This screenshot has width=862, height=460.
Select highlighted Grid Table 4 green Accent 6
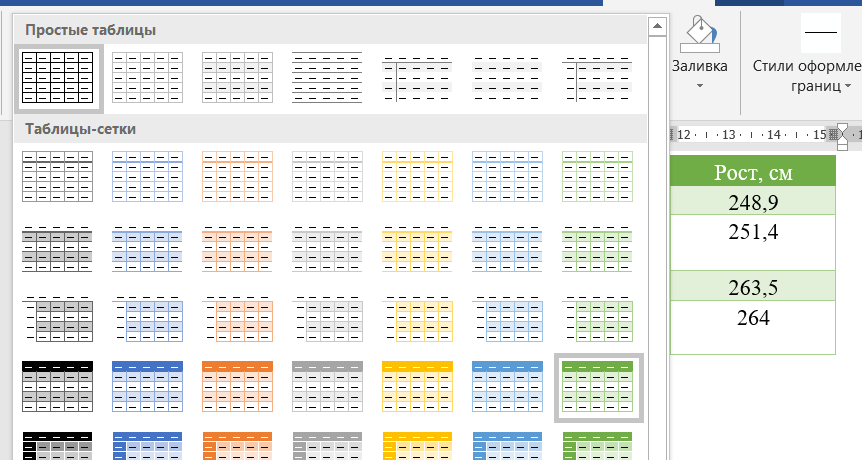pyautogui.click(x=598, y=386)
